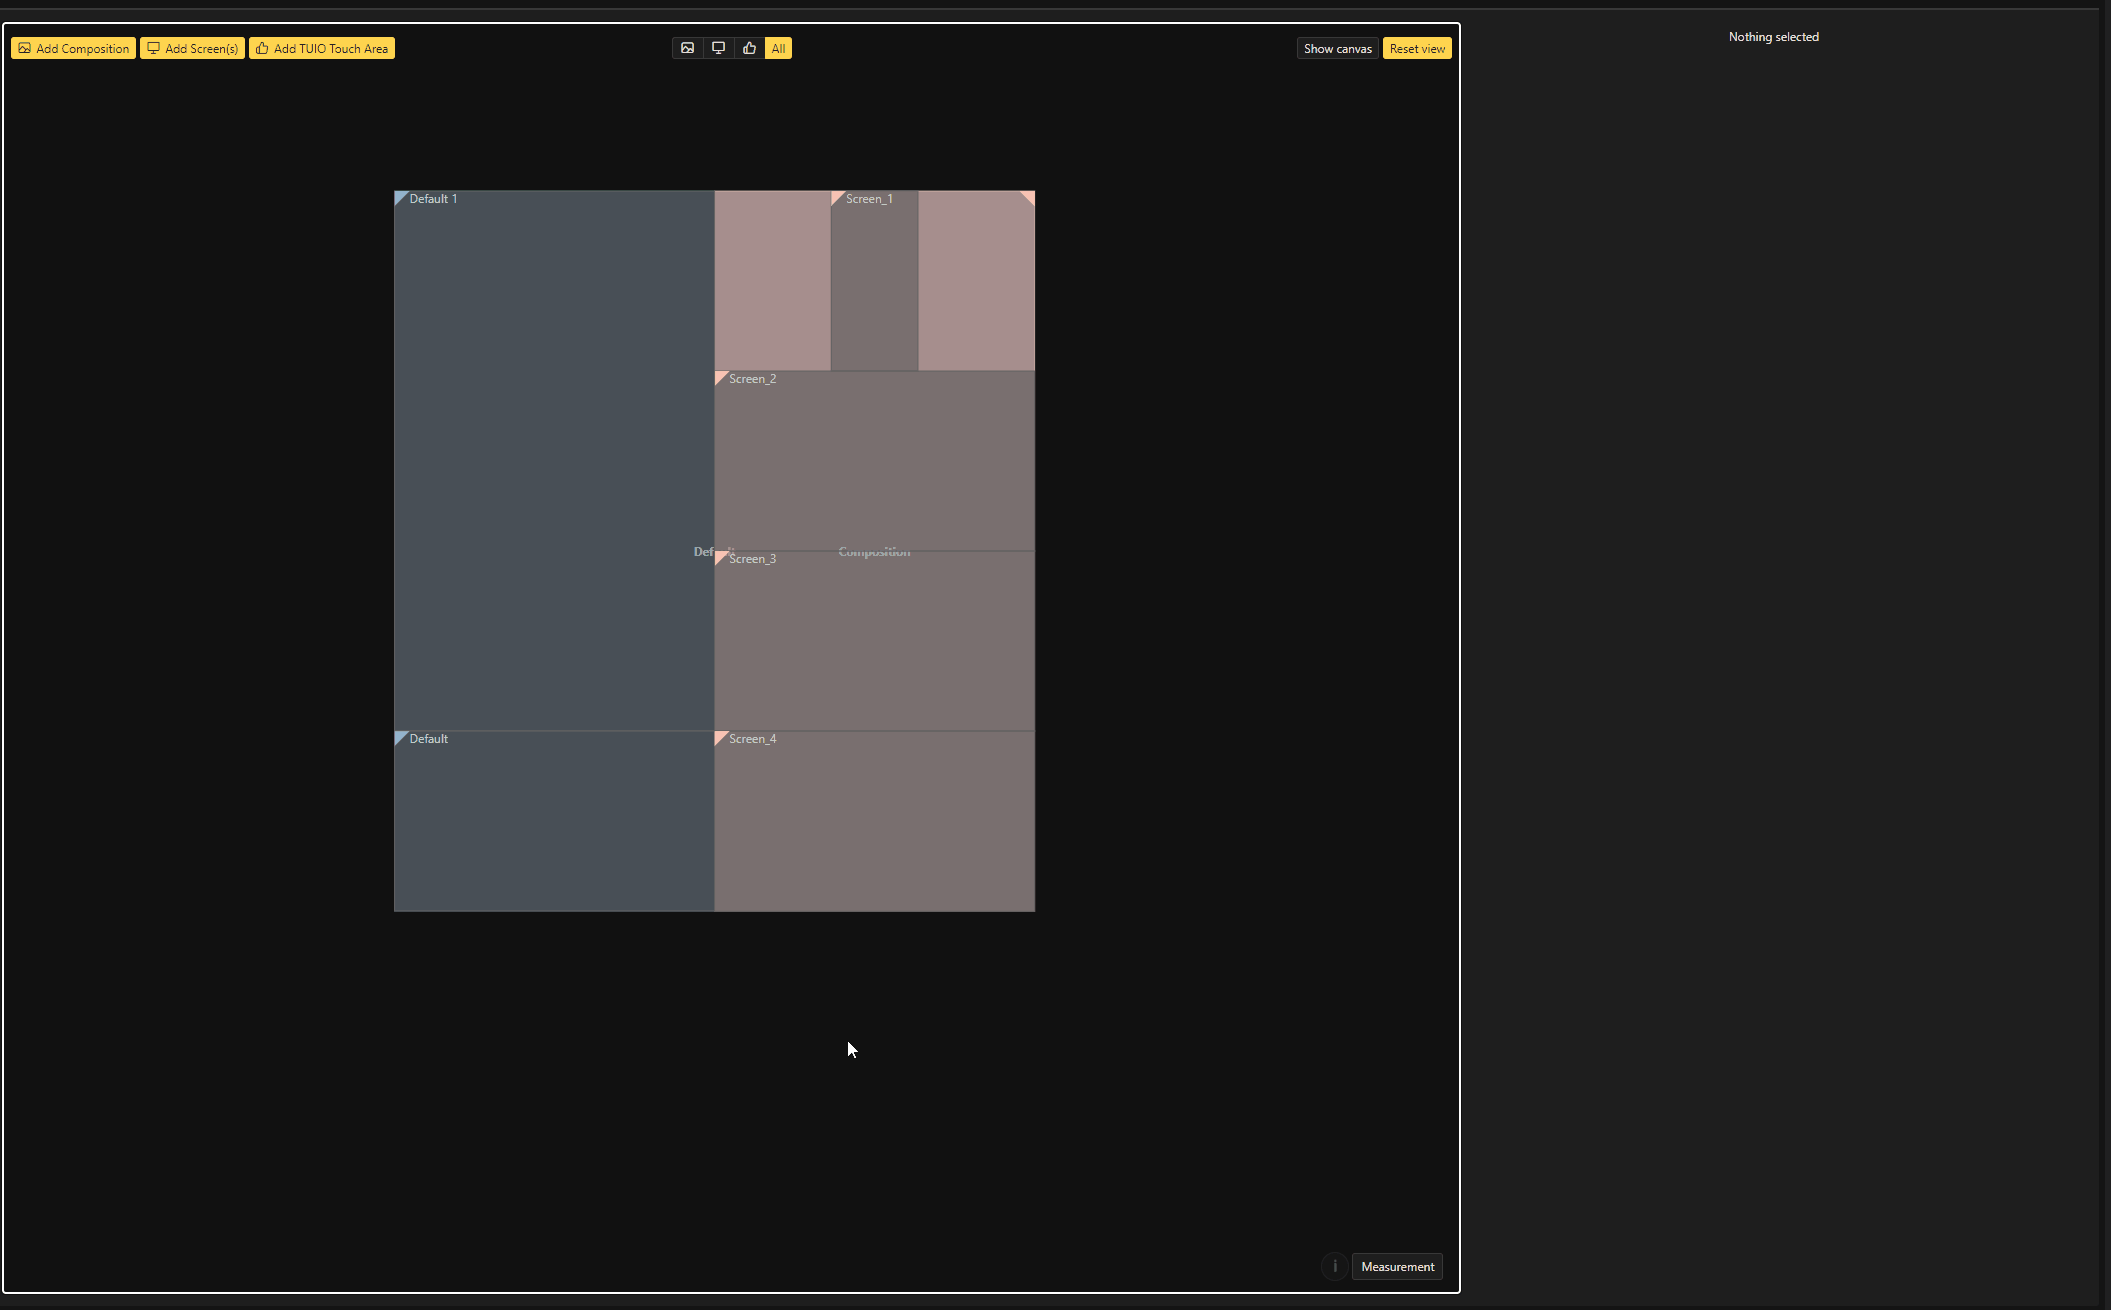The height and width of the screenshot is (1310, 2111).
Task: Click the Screen_2 corner triangle handle
Action: 720,377
